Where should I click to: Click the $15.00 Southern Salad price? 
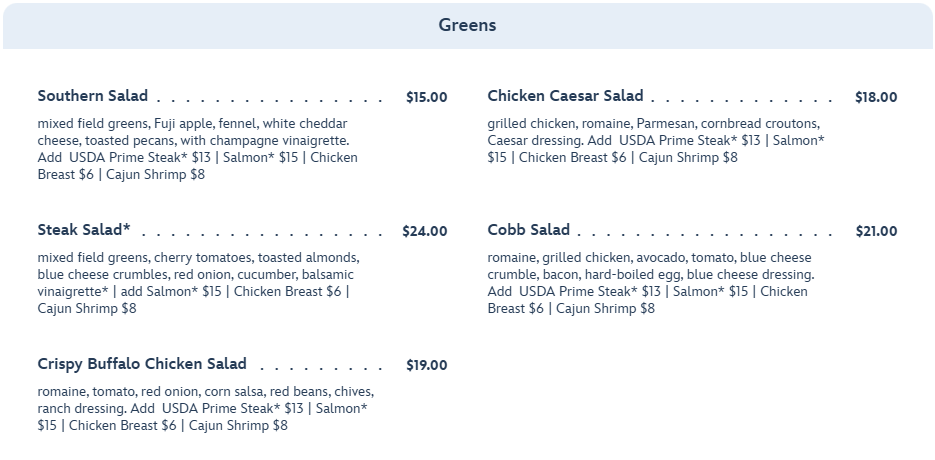click(426, 97)
